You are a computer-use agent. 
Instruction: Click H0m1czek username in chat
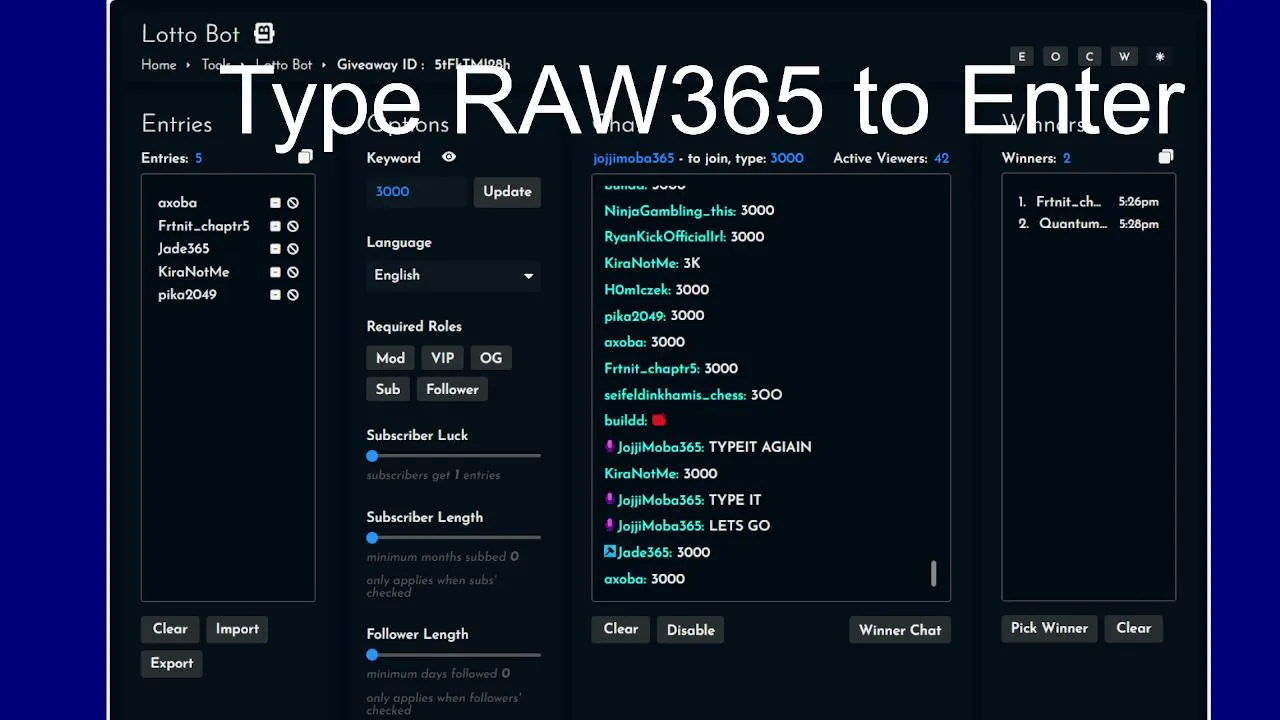pos(637,290)
